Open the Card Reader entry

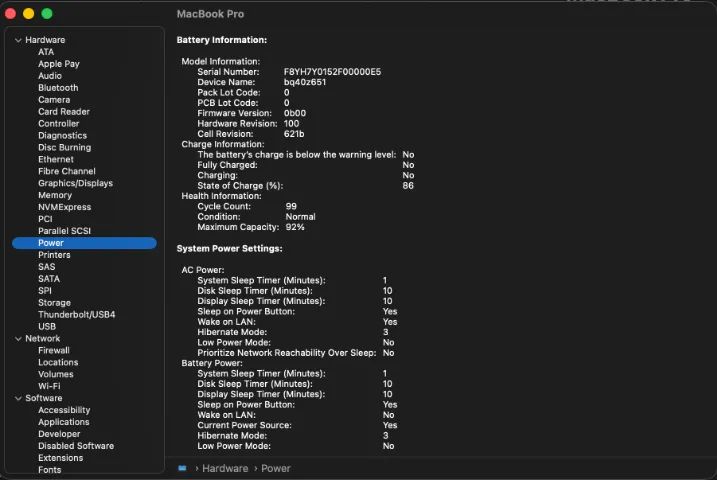click(x=64, y=112)
